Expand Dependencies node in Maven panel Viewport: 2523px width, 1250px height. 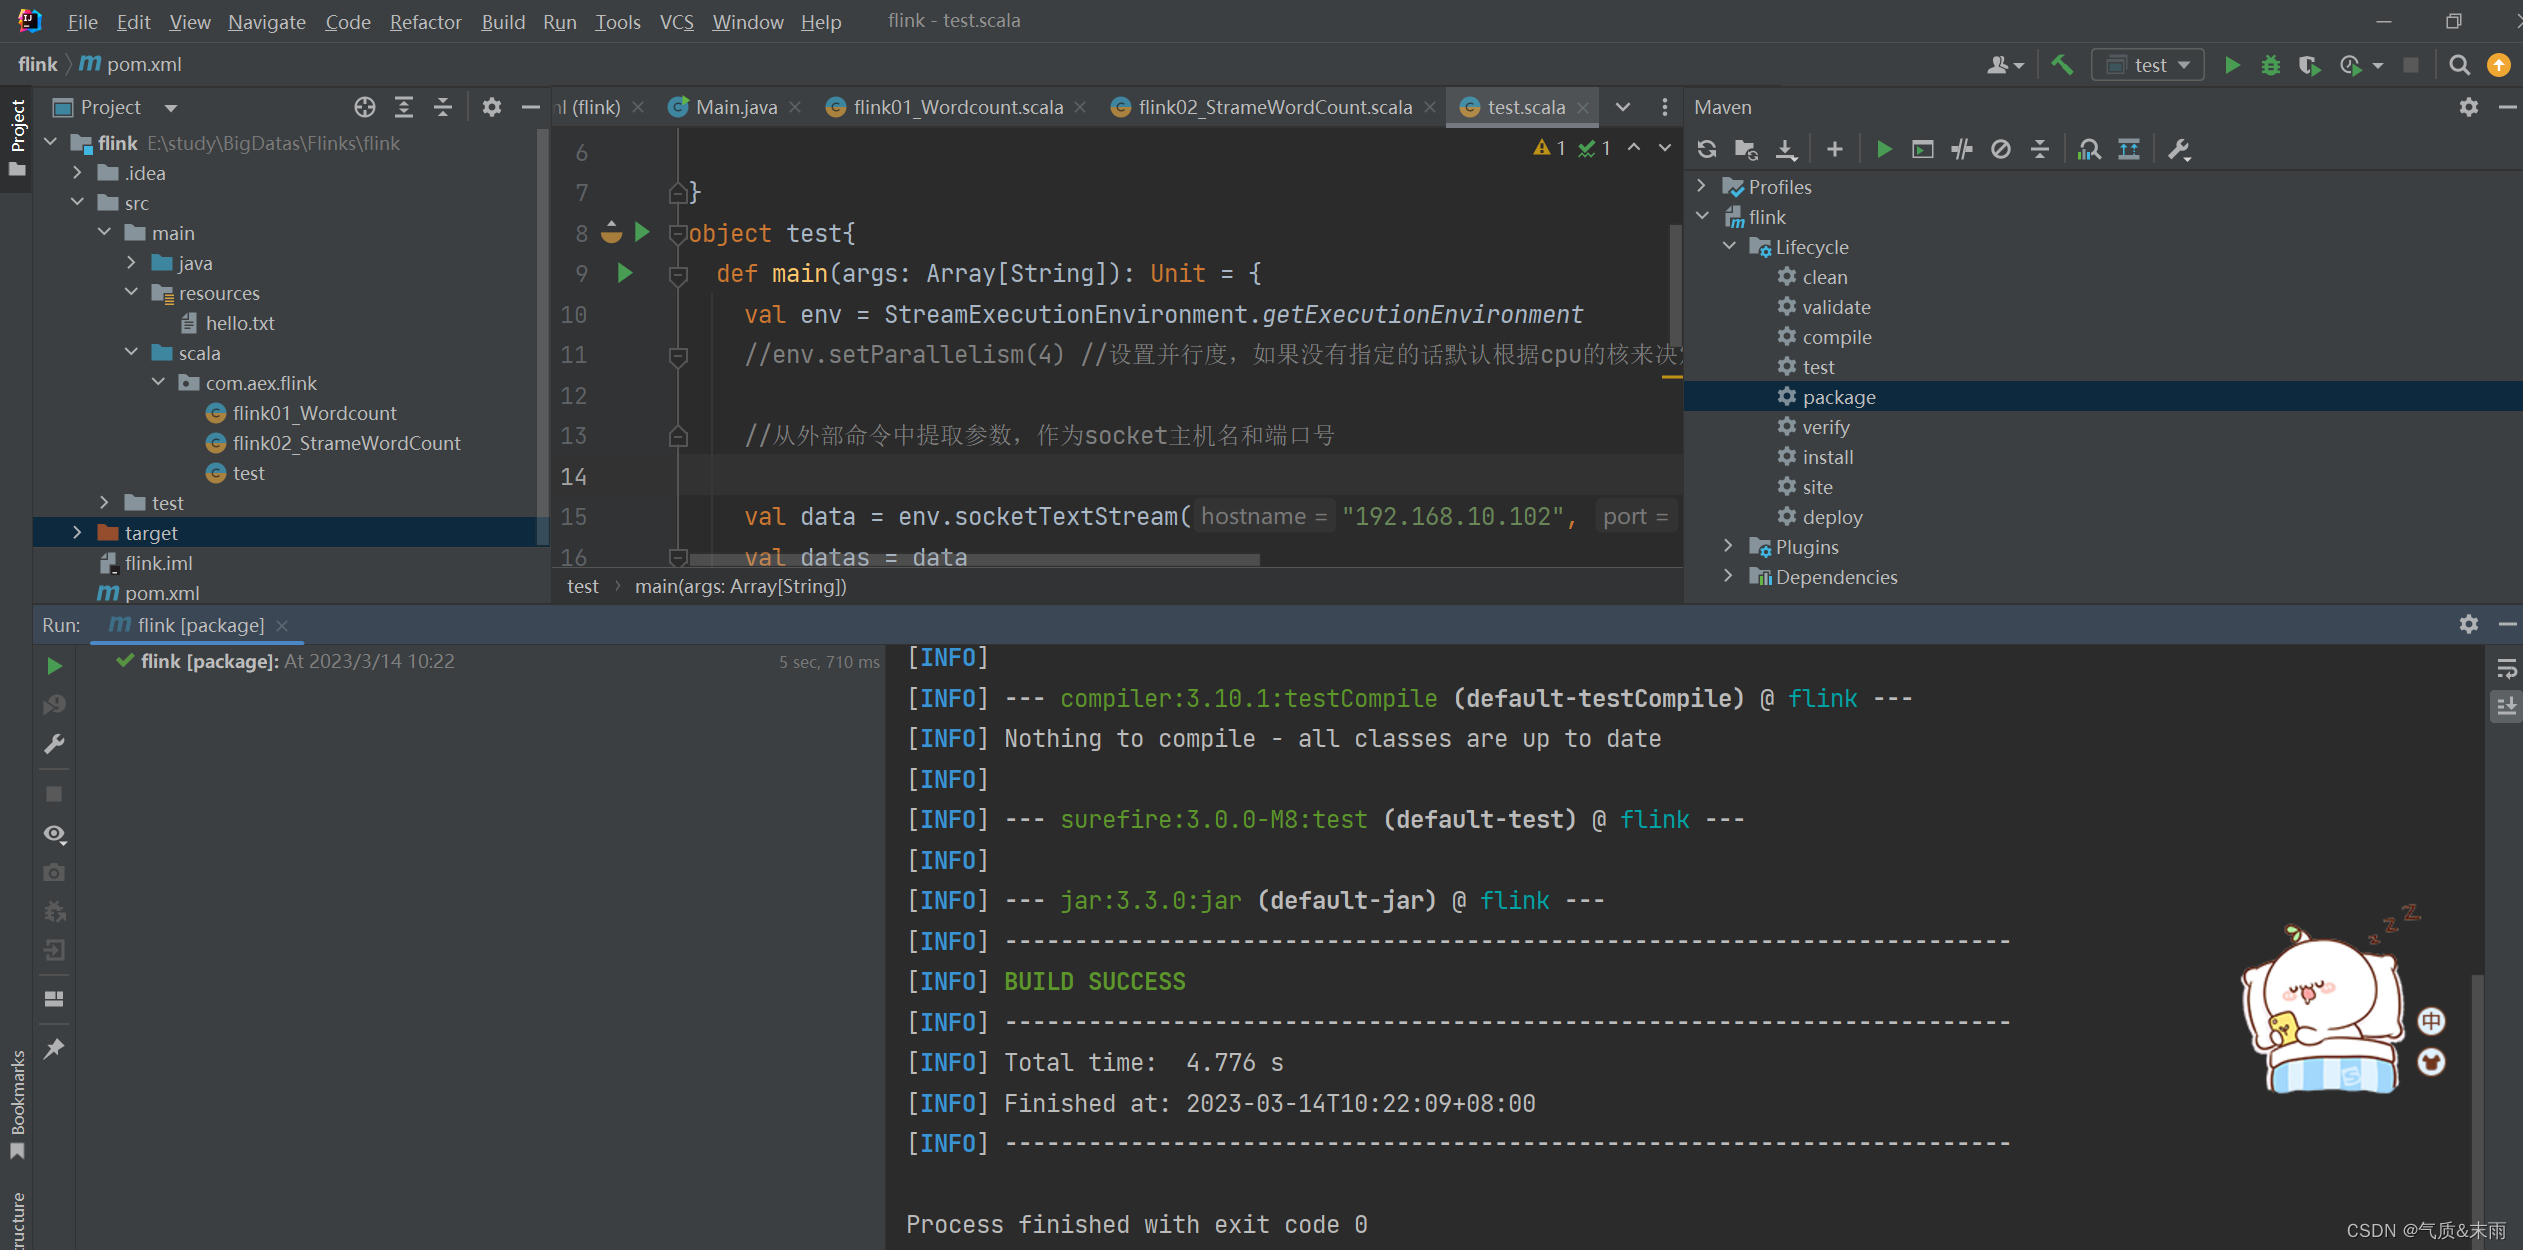pyautogui.click(x=1728, y=576)
